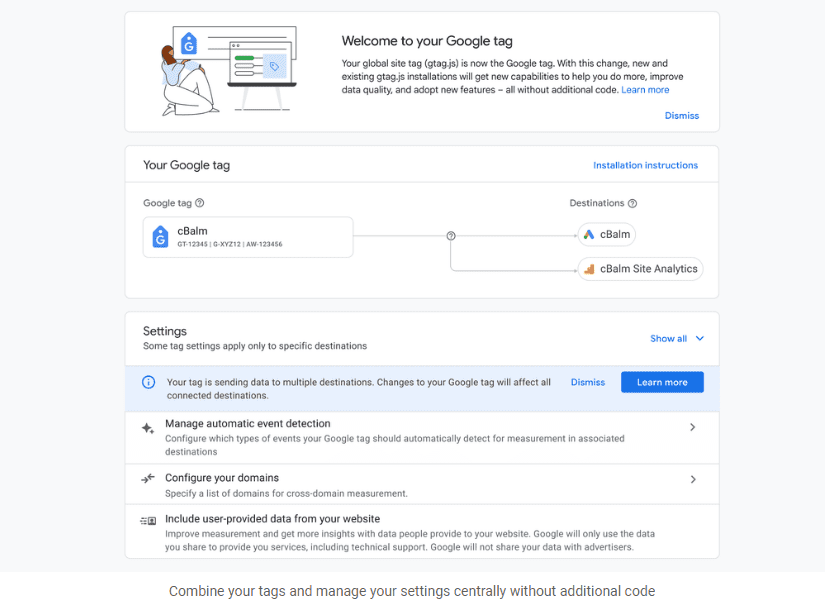828x610 pixels.
Task: Click the question mark on connector line
Action: [451, 236]
